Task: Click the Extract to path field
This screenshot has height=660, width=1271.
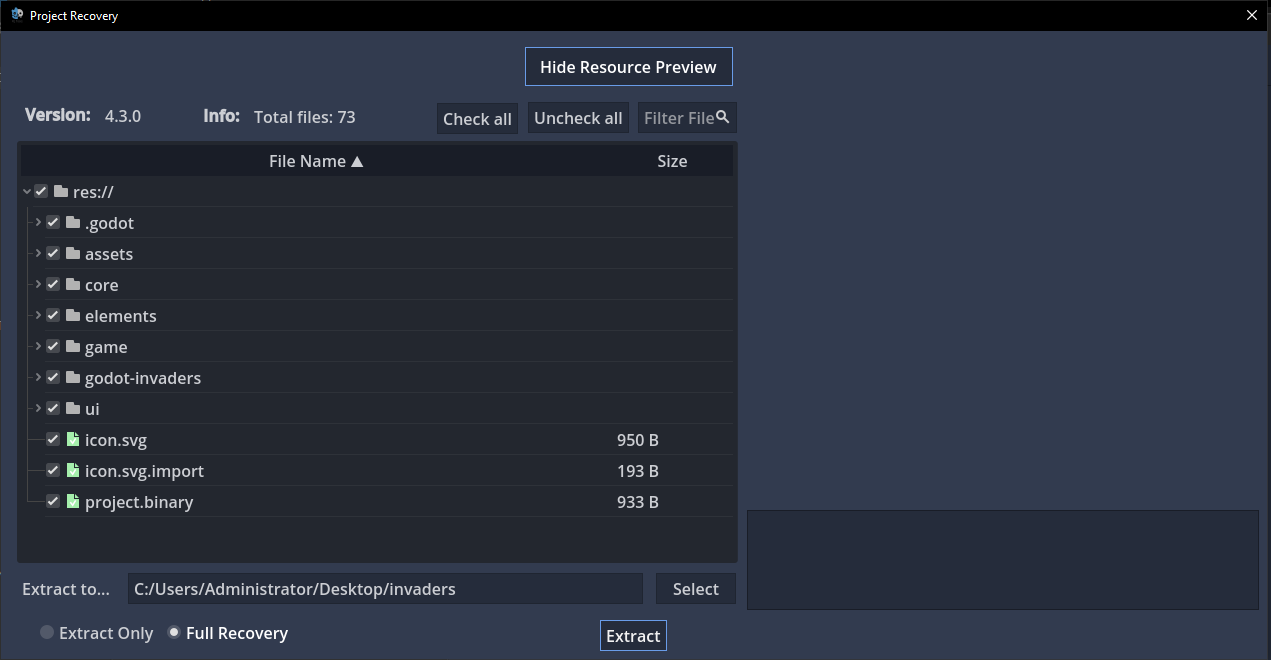Action: click(x=385, y=589)
